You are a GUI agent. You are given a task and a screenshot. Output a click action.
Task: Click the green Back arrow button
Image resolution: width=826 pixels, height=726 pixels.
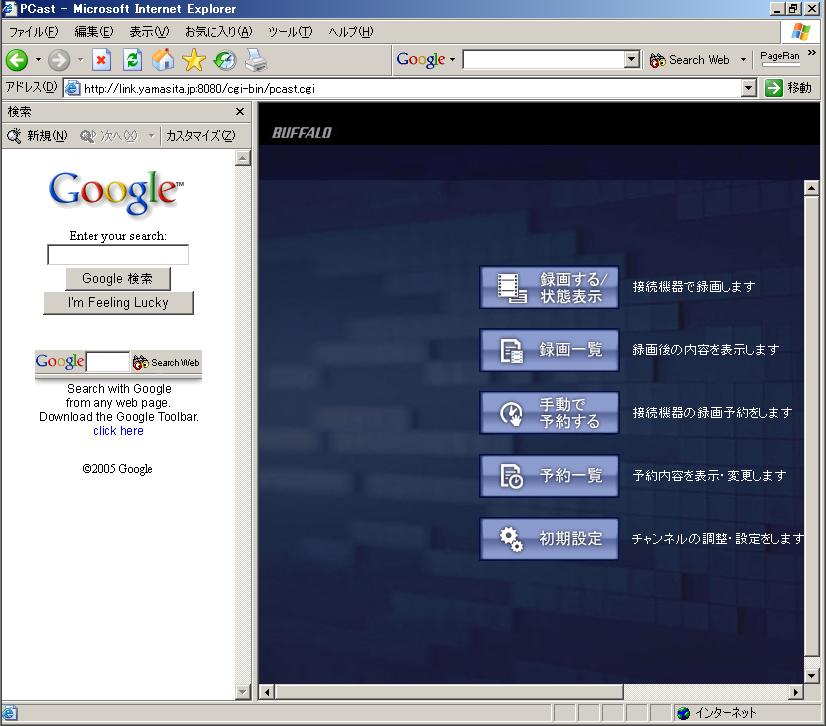click(17, 60)
